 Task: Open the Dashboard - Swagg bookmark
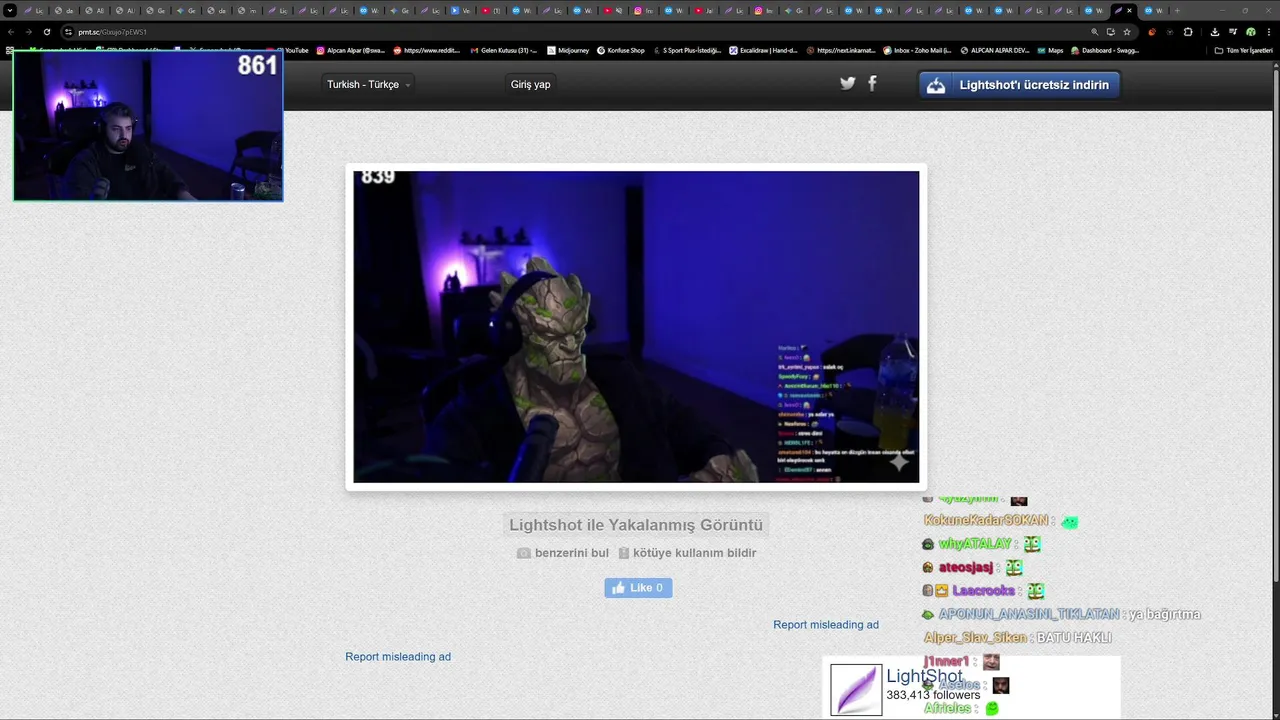(1105, 50)
